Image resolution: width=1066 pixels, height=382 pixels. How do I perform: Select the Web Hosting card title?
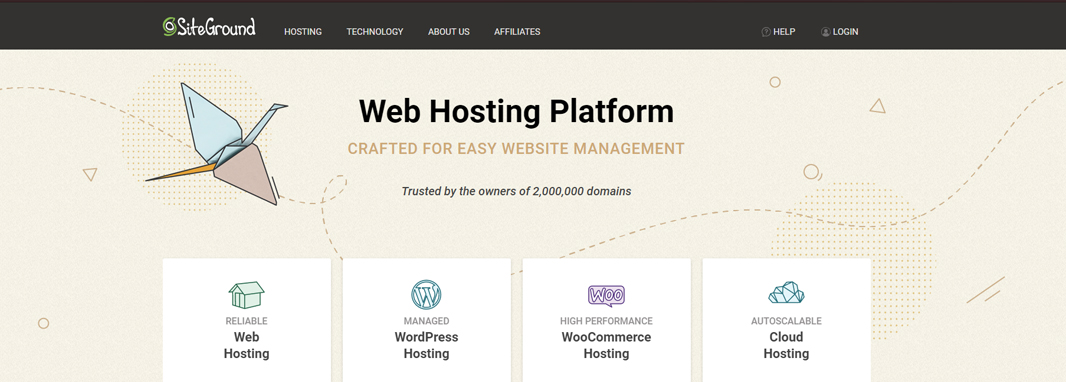pos(246,345)
